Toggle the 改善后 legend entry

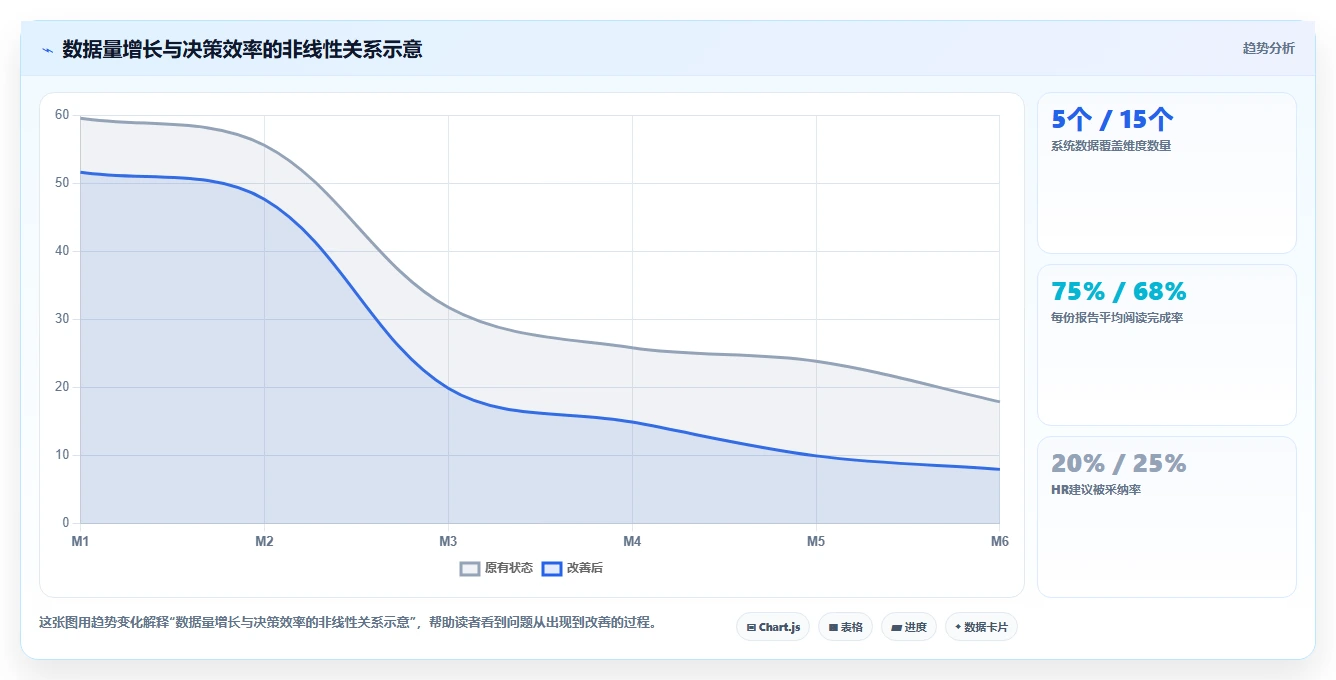(572, 568)
